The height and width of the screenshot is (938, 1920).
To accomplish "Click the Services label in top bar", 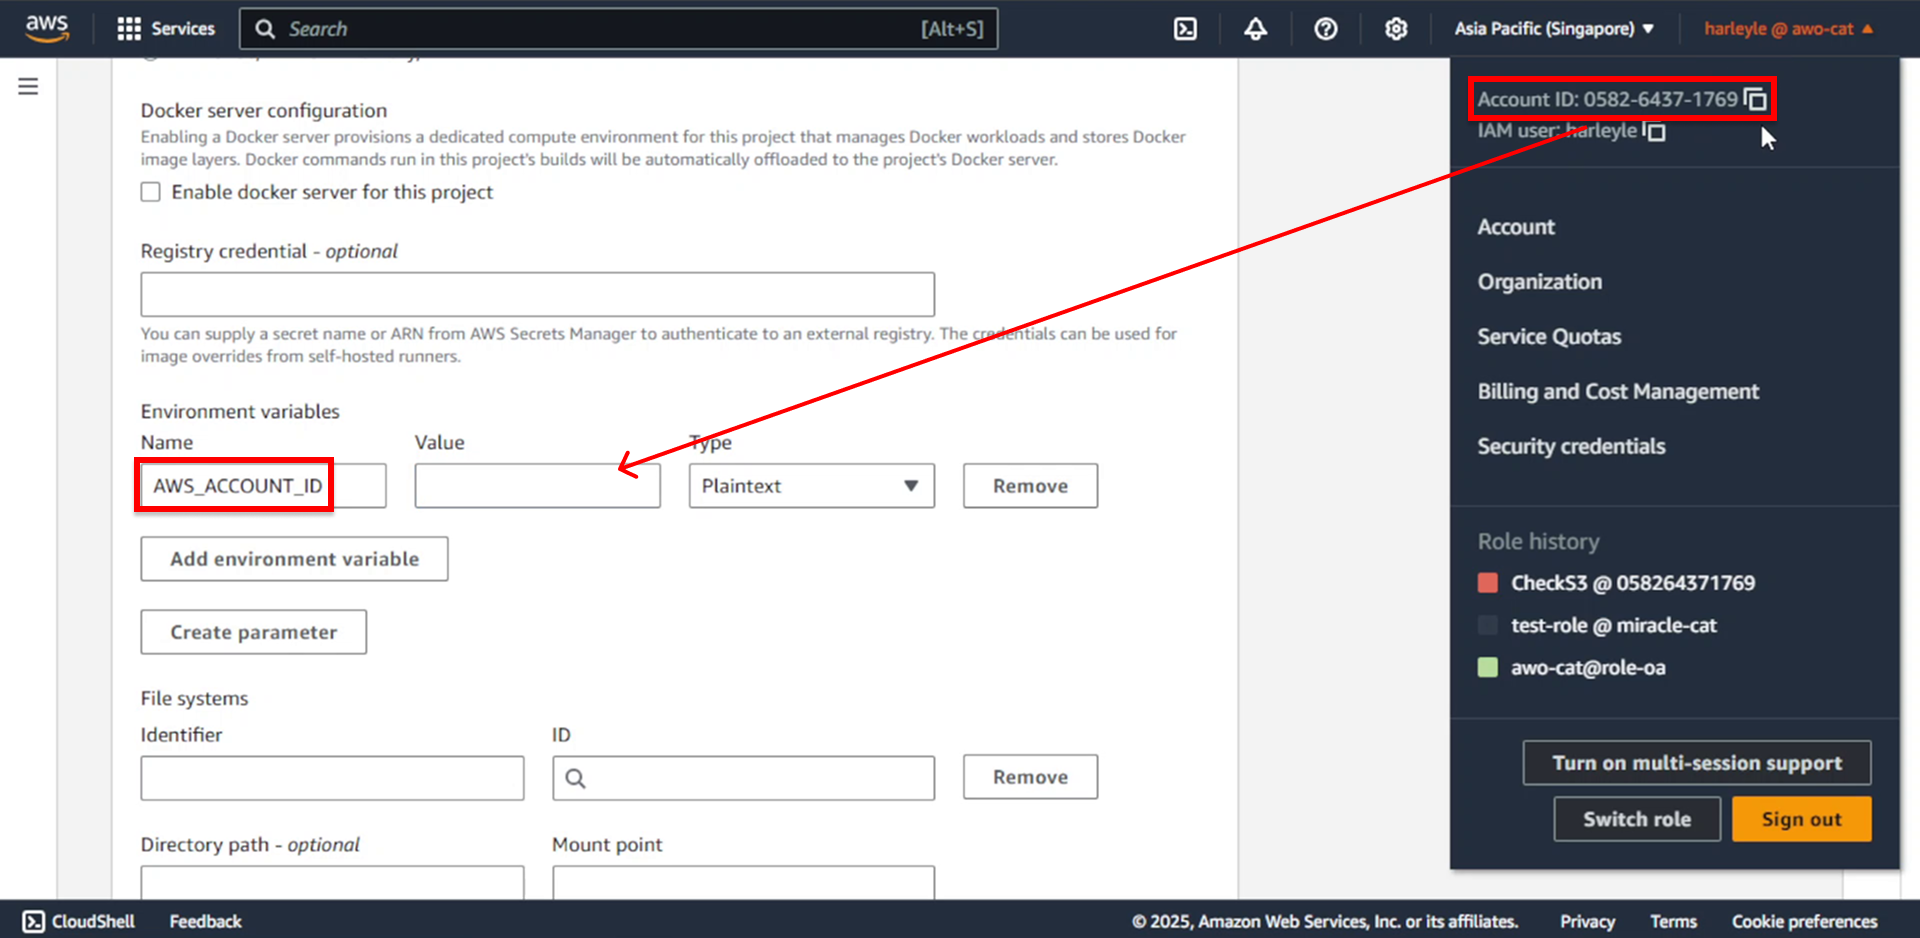I will click(183, 29).
